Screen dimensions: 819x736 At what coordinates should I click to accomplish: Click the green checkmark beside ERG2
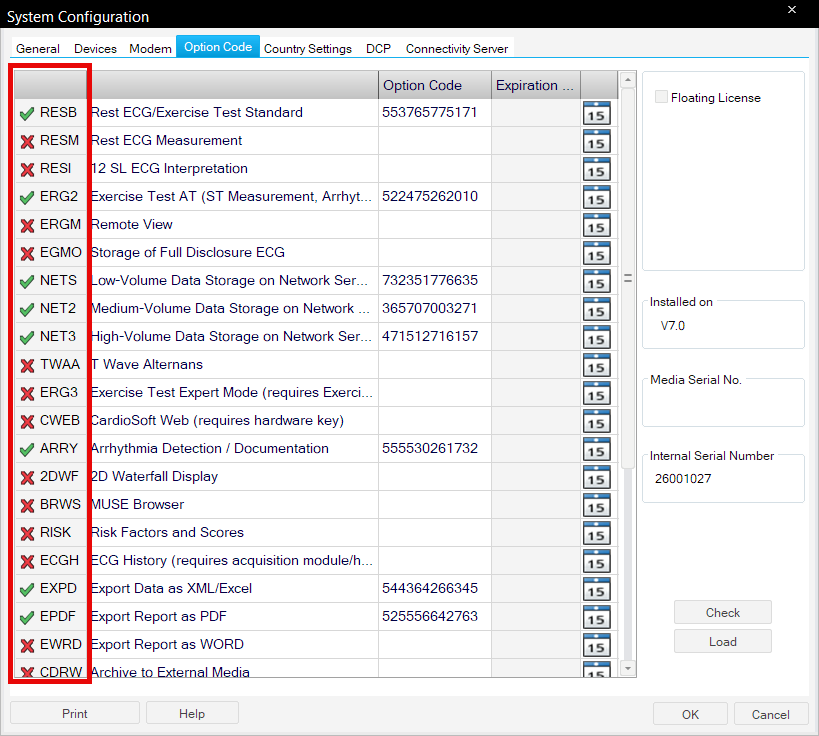[27, 197]
